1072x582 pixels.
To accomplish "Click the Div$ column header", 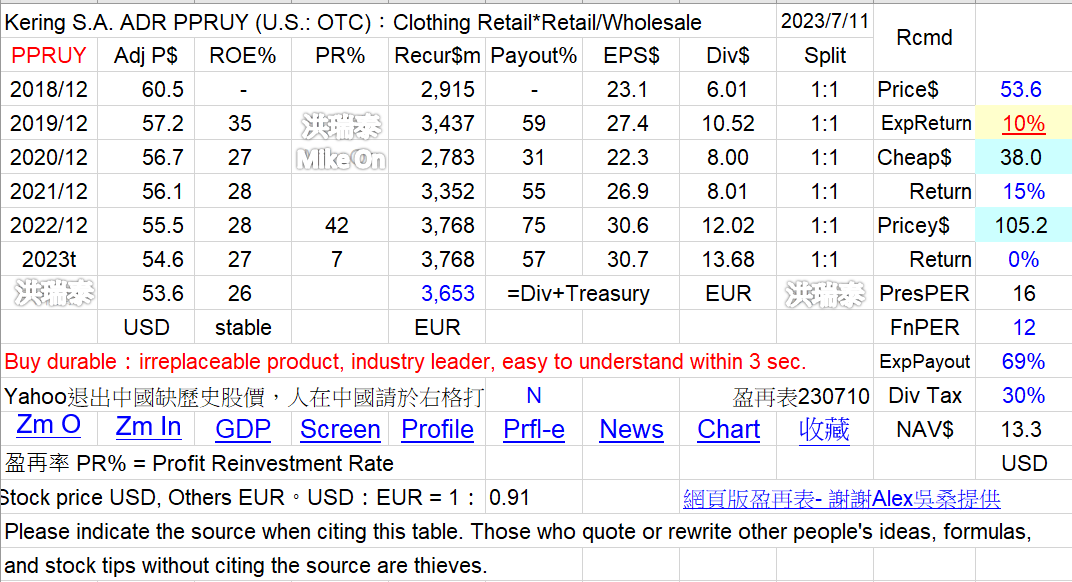I will 728,55.
